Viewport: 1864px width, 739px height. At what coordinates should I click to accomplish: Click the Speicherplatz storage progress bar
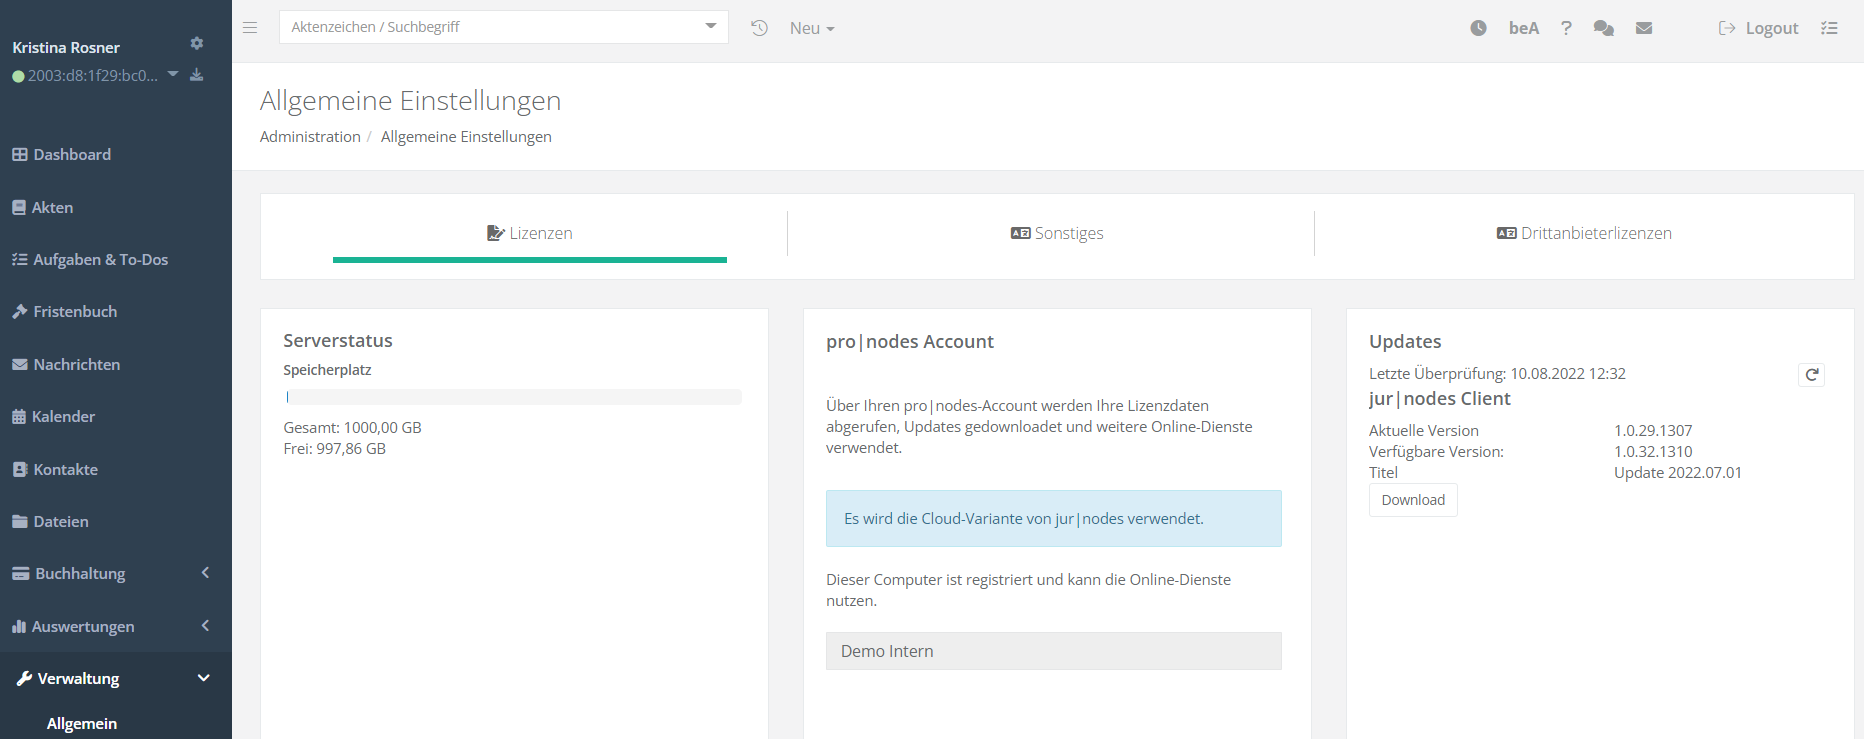tap(512, 397)
